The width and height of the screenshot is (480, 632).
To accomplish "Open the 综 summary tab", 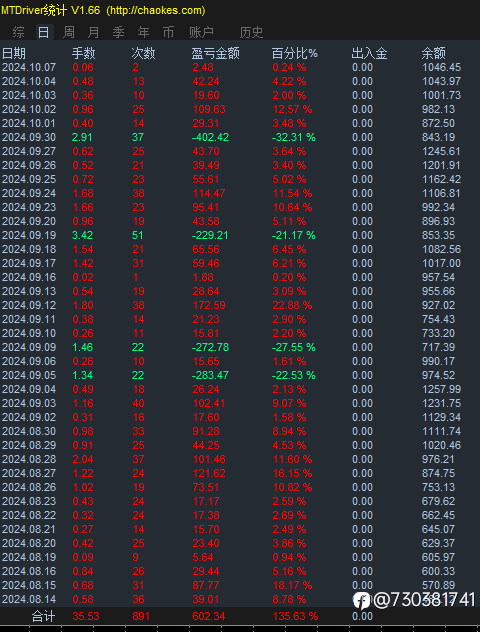I will coord(19,32).
